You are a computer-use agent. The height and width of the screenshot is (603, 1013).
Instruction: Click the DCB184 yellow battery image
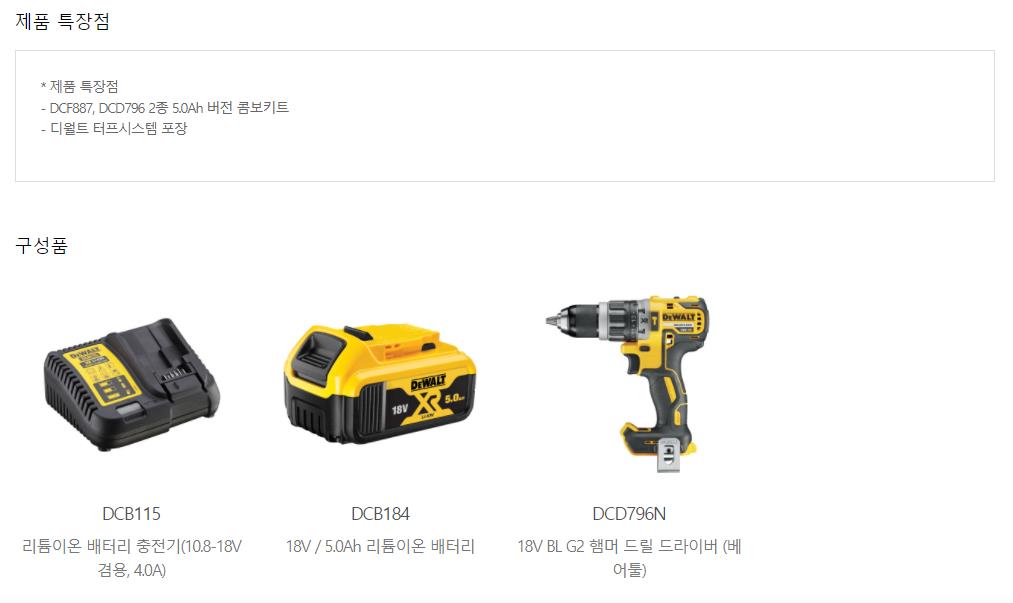(380, 384)
